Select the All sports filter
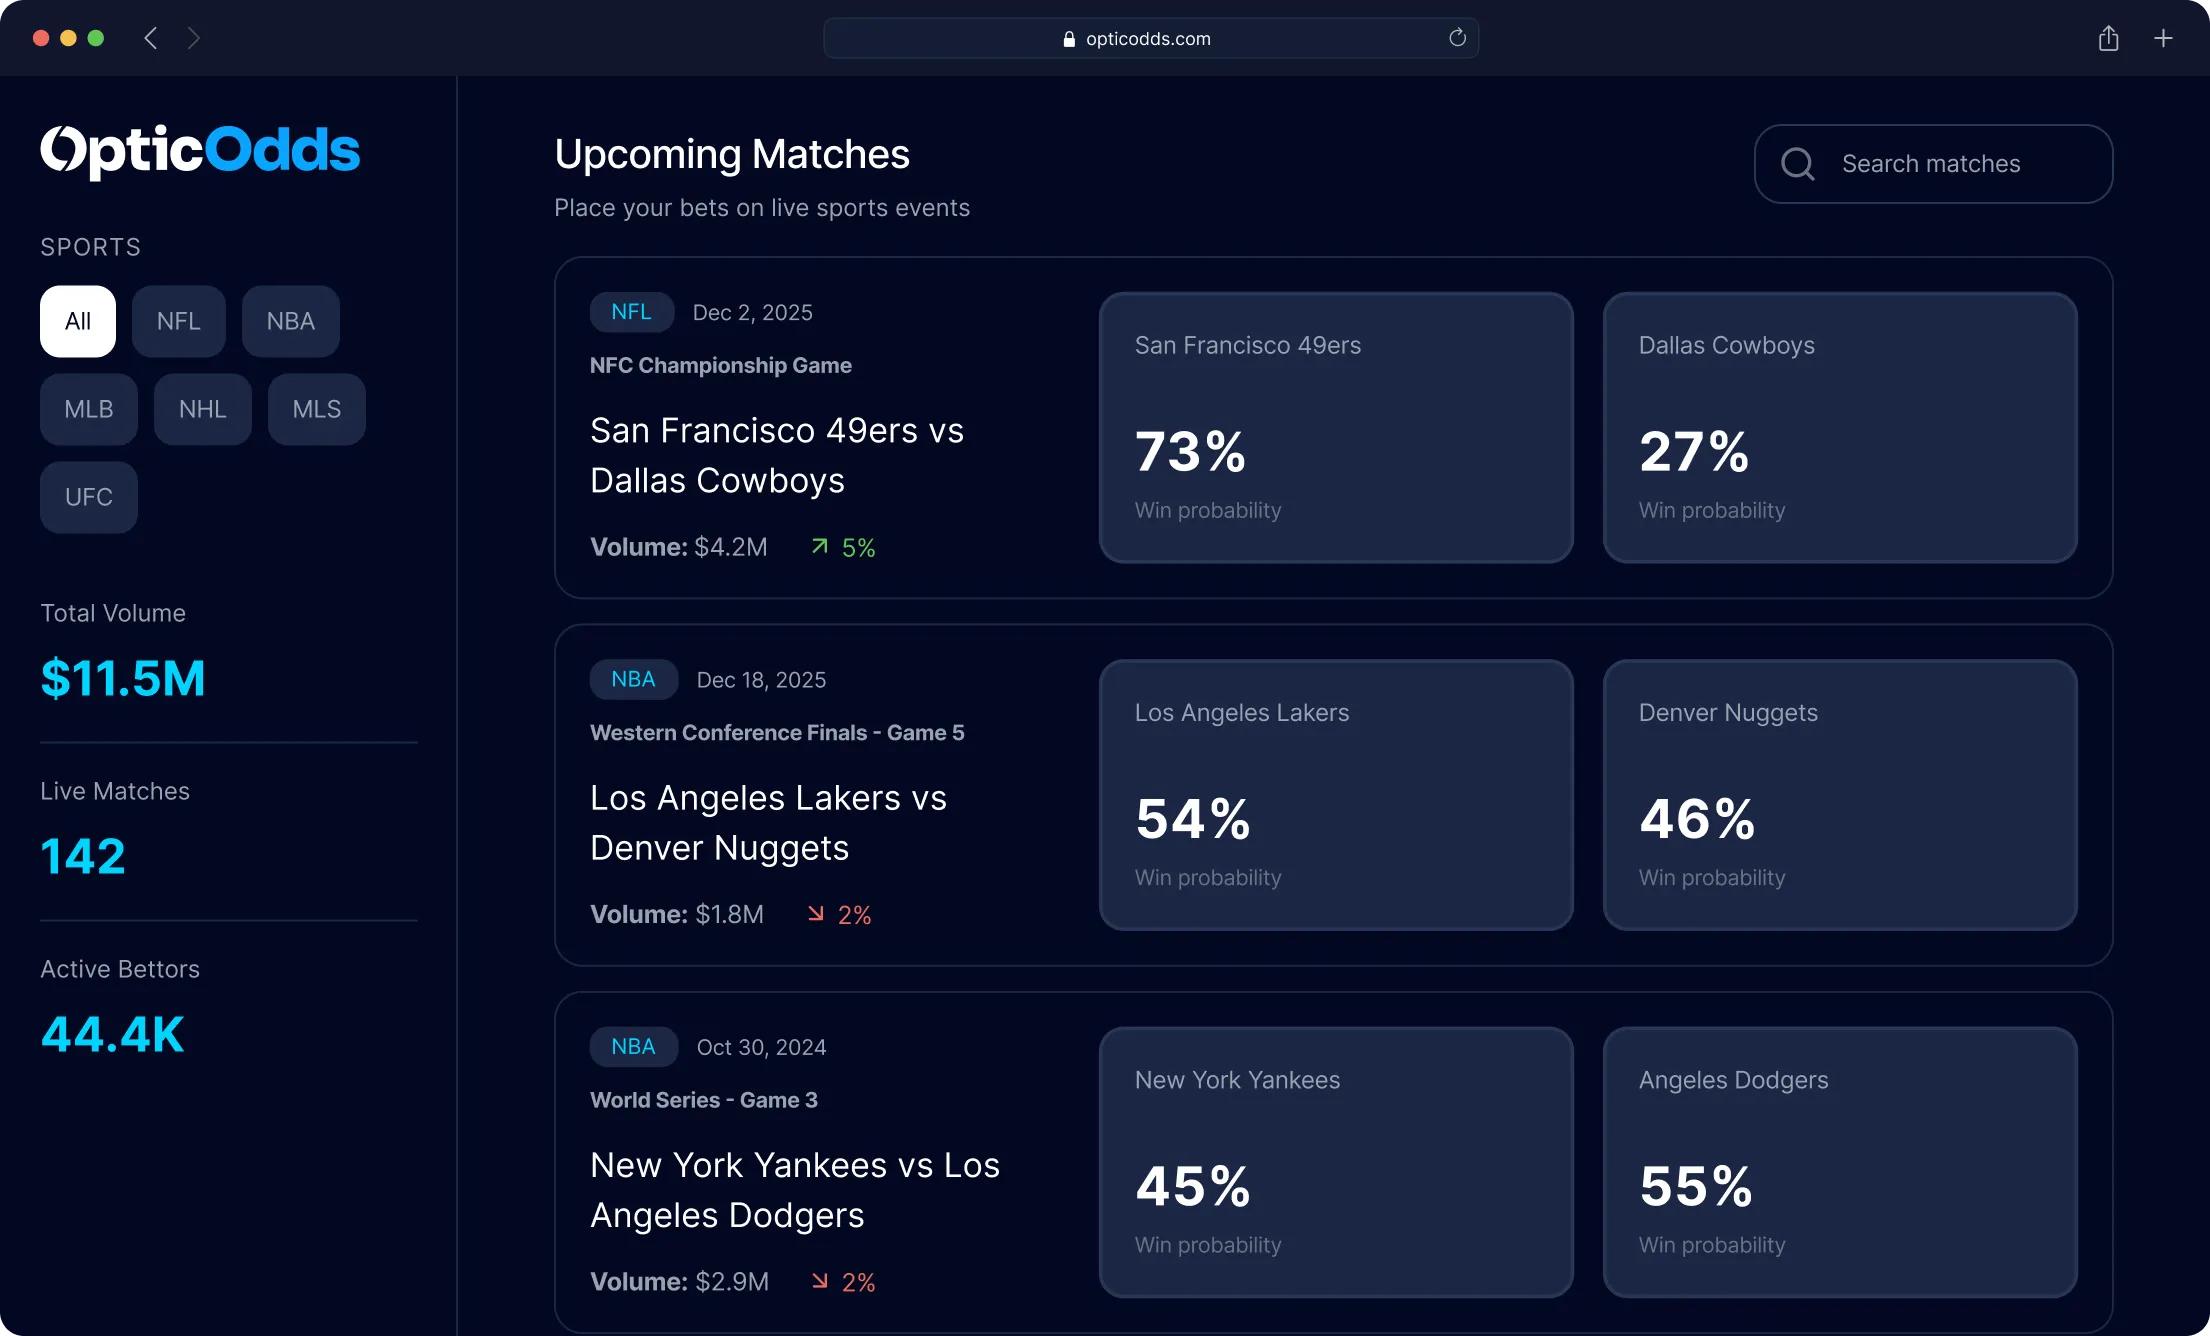Viewport: 2210px width, 1336px height. click(78, 321)
